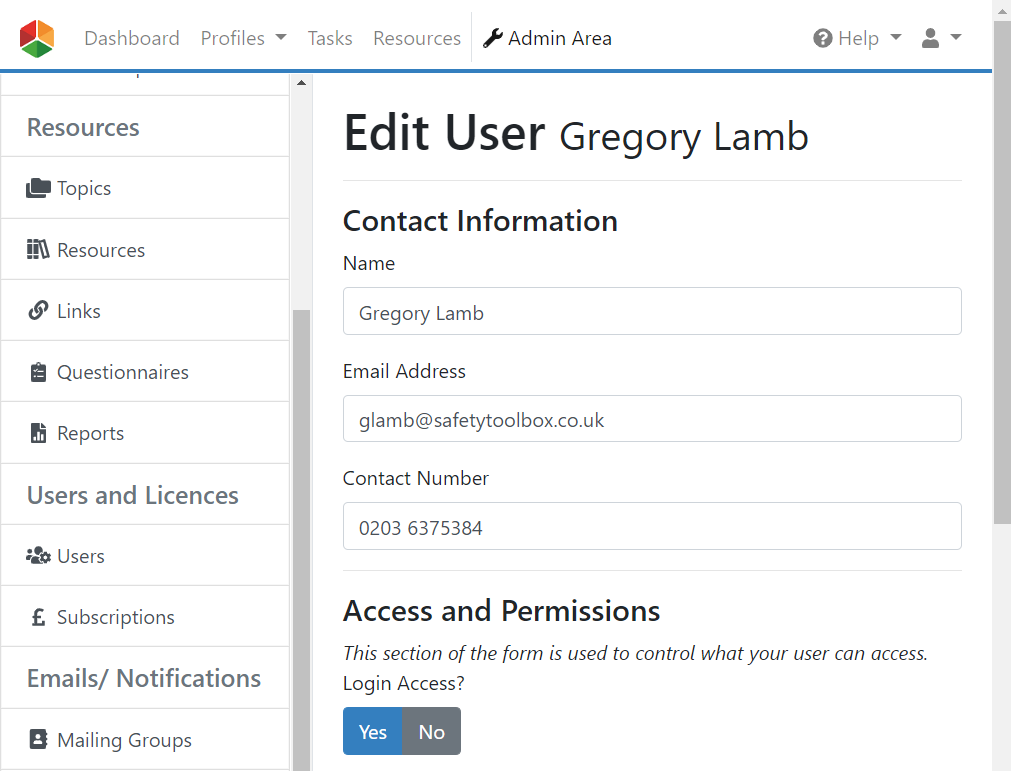Set Login Access to Yes

click(x=372, y=732)
